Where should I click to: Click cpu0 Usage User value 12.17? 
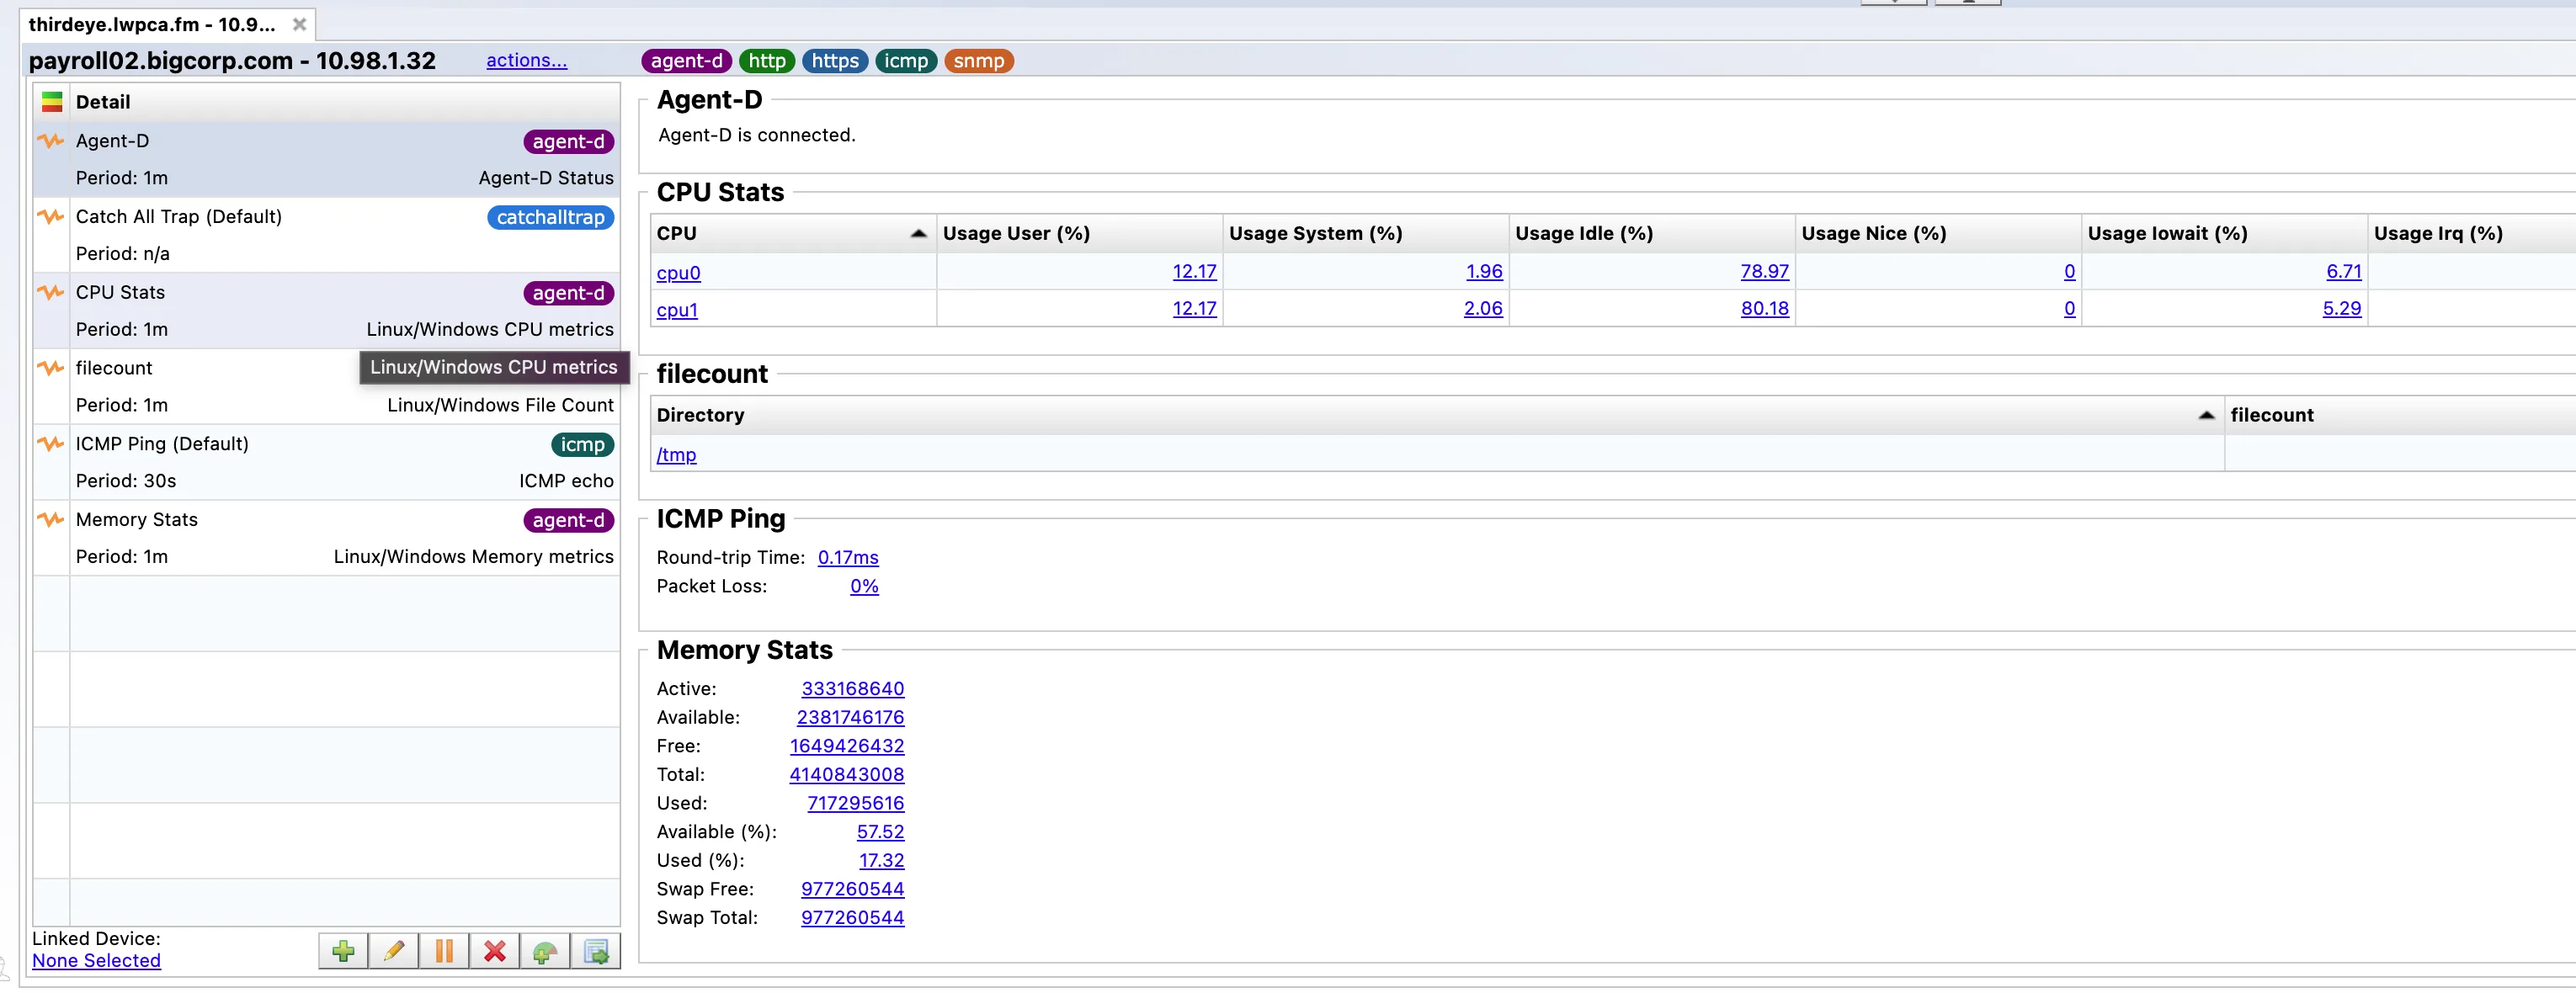pyautogui.click(x=1194, y=271)
